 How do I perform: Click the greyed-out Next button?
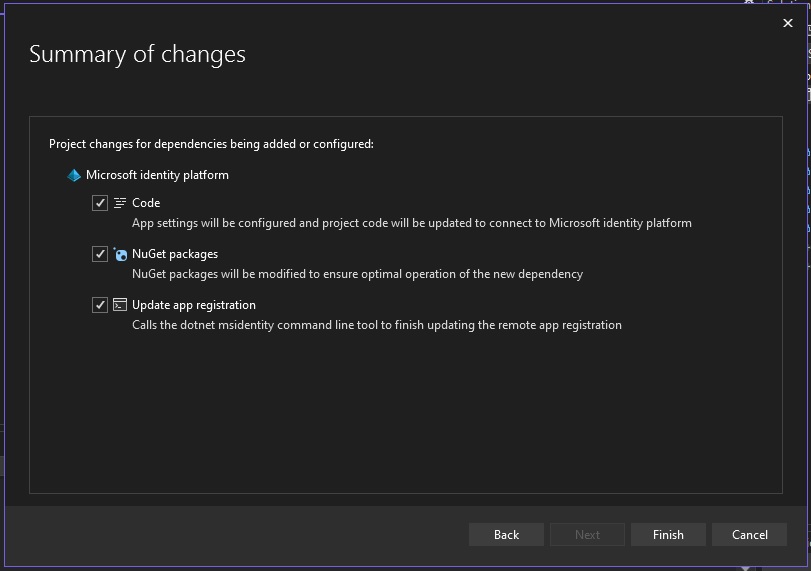587,534
